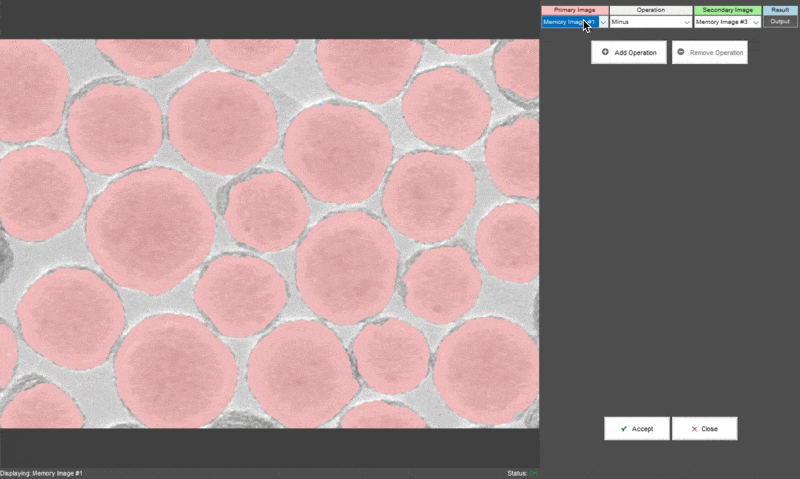This screenshot has width=800, height=479.
Task: Click the Memory Image #3 selection text
Action: click(721, 21)
